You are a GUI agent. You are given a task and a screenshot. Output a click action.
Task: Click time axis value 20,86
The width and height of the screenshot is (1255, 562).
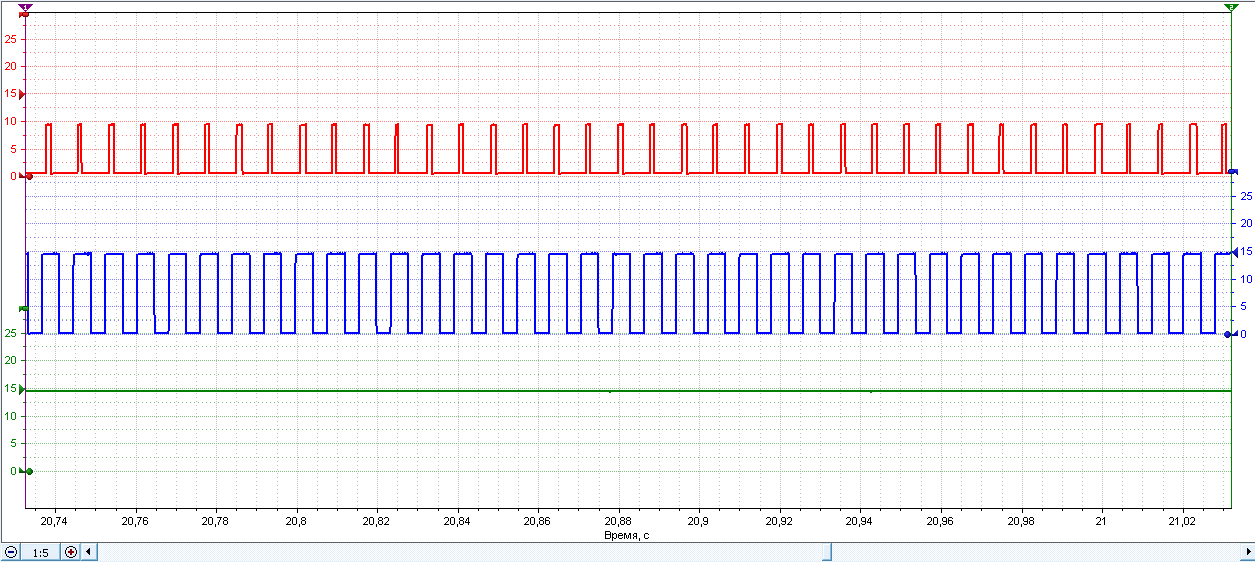coord(537,521)
